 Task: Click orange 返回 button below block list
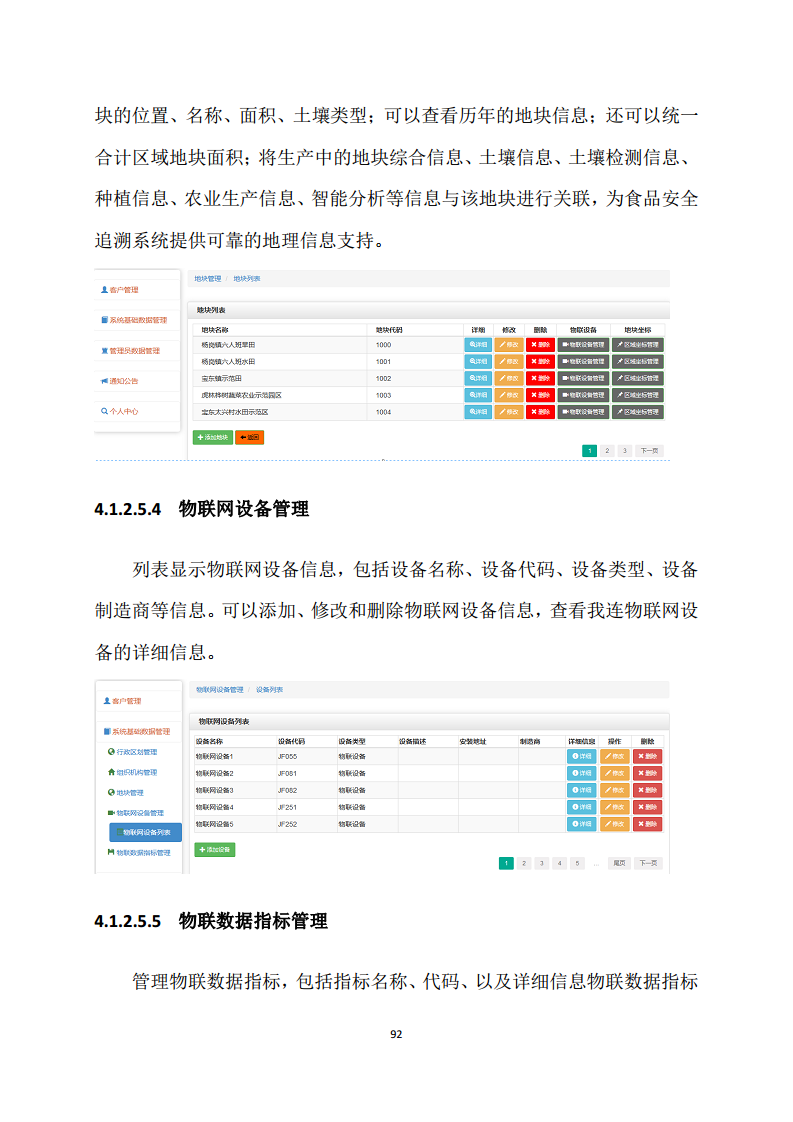250,437
